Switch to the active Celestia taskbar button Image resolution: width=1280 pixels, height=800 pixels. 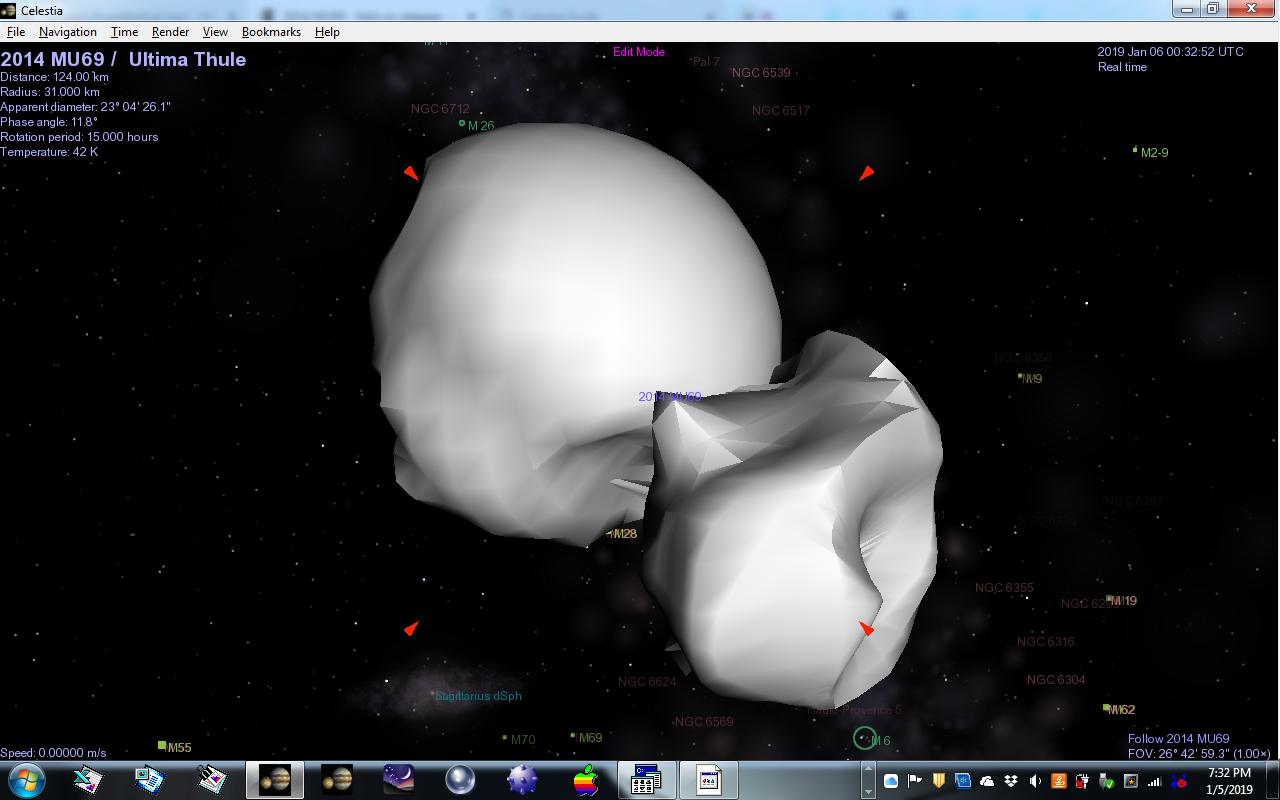275,780
